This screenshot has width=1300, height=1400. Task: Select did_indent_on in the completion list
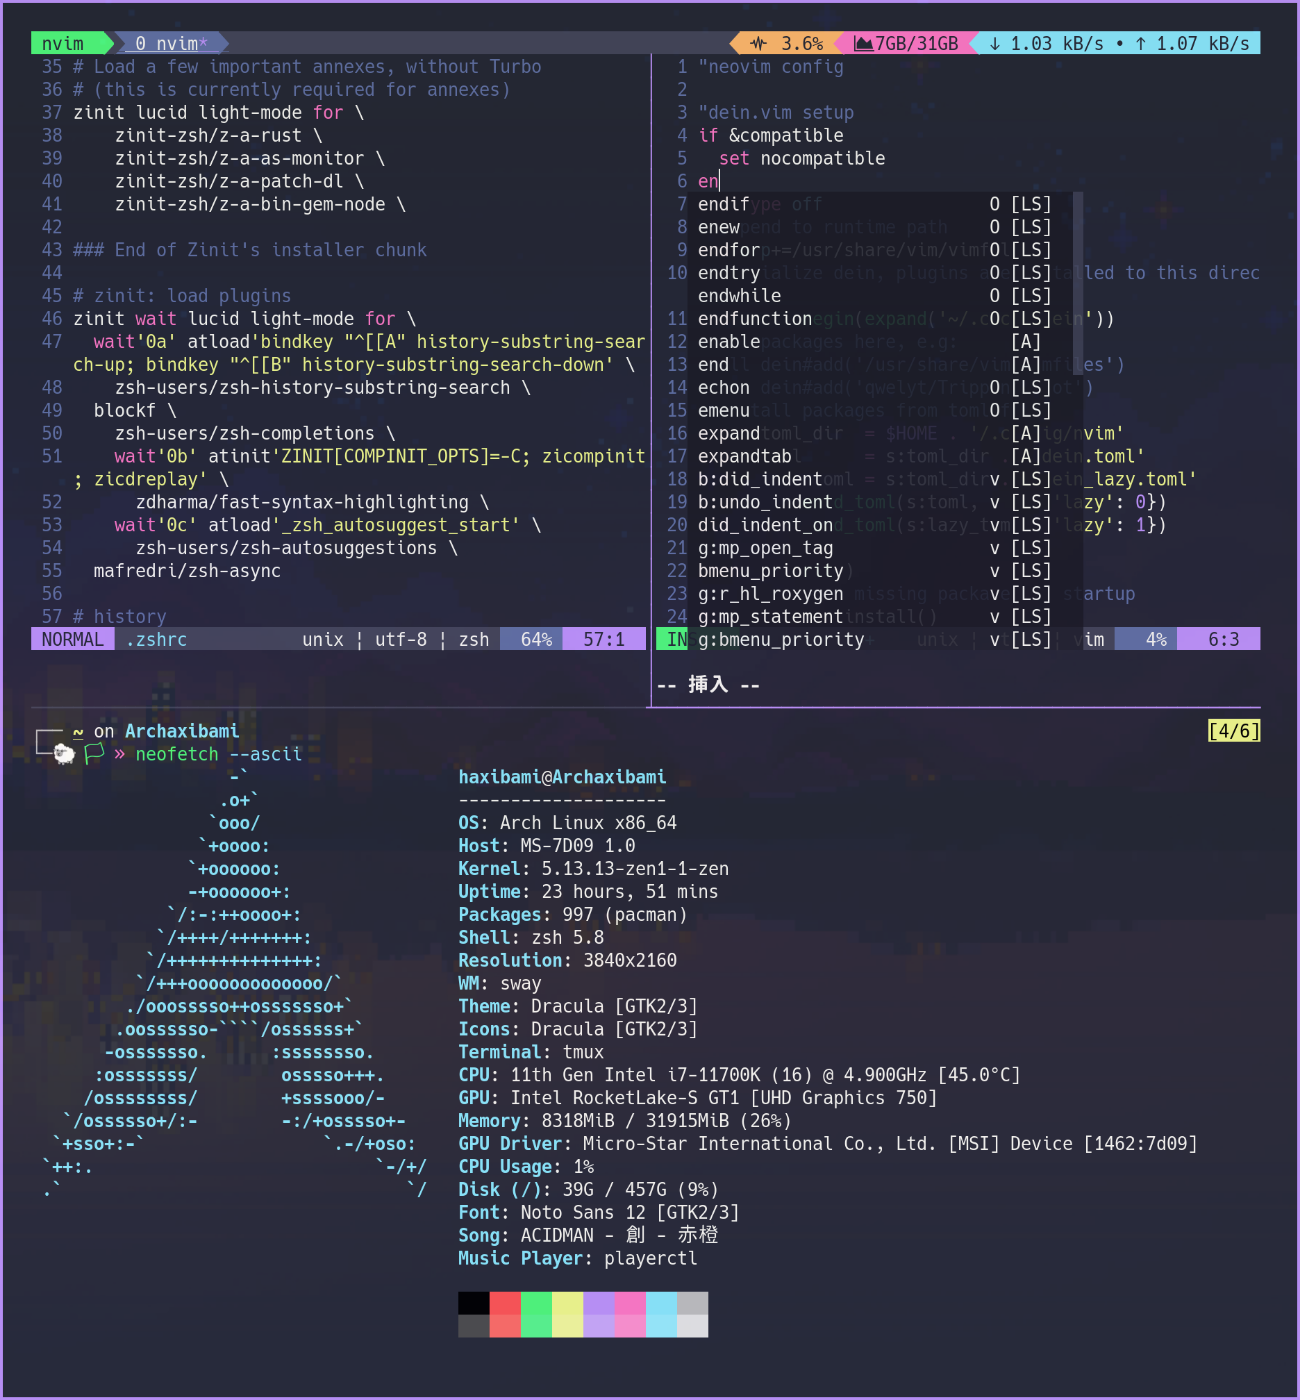coord(880,526)
